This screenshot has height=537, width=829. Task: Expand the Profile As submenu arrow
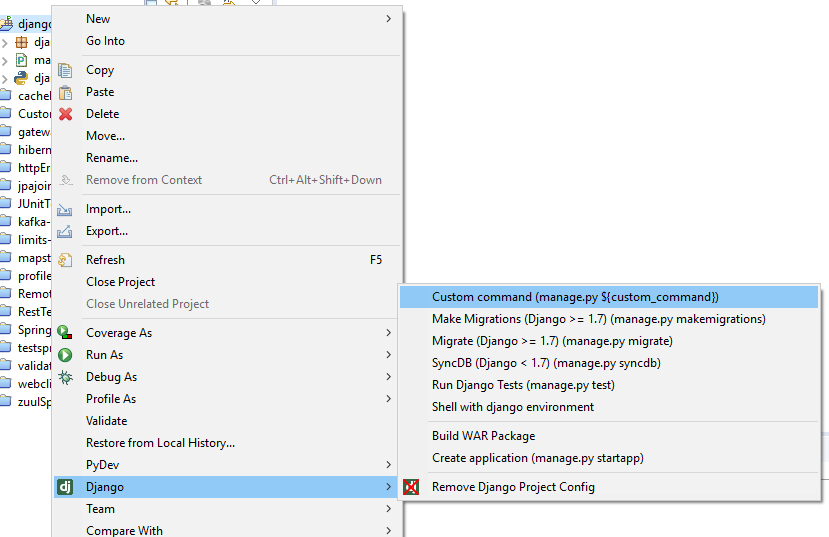(389, 399)
